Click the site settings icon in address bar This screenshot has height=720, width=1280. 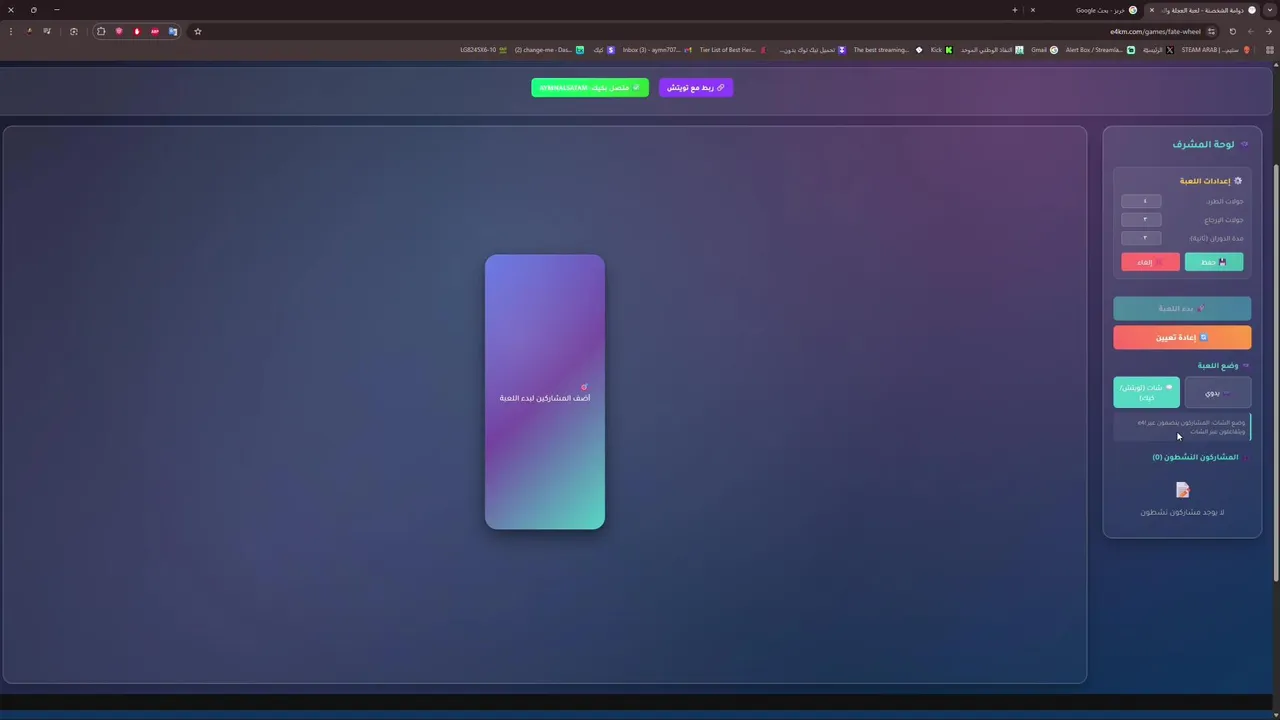tap(1211, 31)
